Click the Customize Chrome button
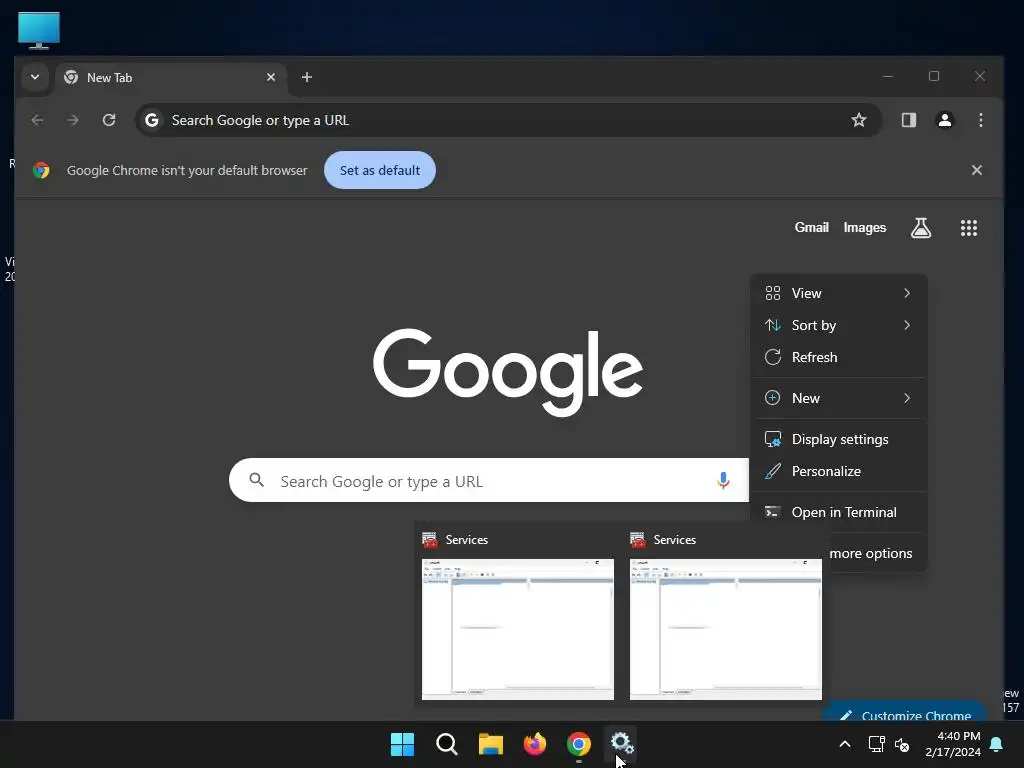Image resolution: width=1024 pixels, height=768 pixels. (906, 713)
